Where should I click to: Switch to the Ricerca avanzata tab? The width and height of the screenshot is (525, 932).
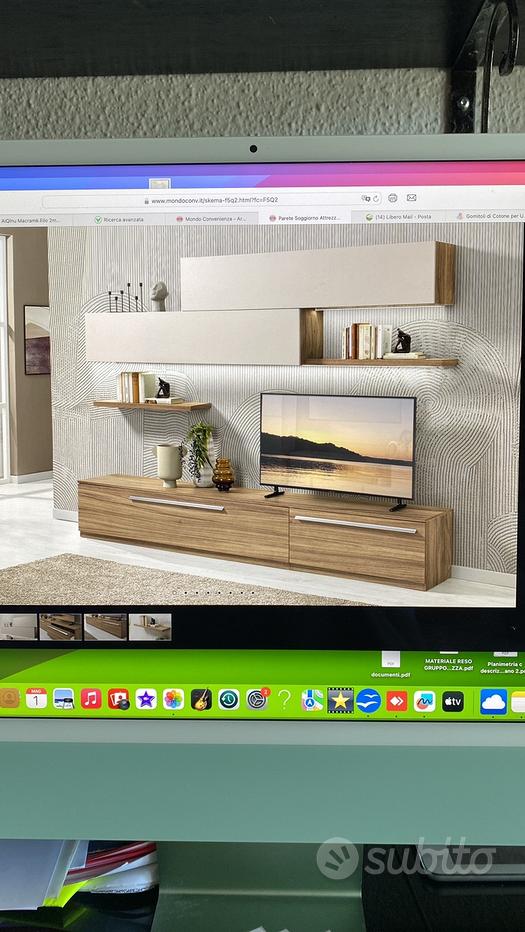pyautogui.click(x=119, y=219)
